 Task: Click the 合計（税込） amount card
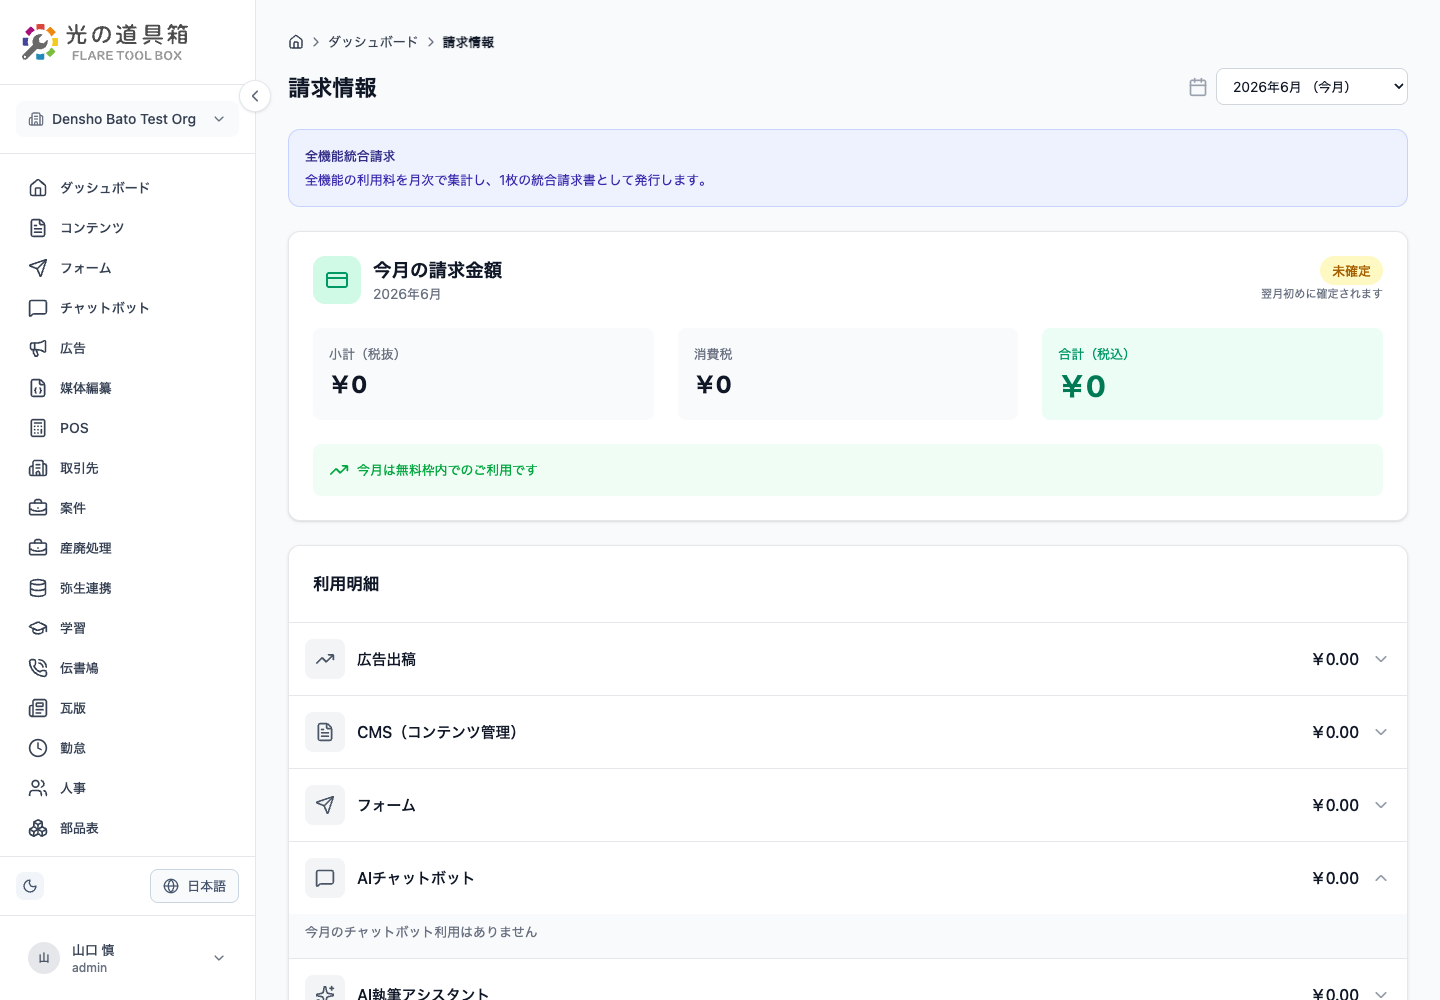[x=1212, y=374]
